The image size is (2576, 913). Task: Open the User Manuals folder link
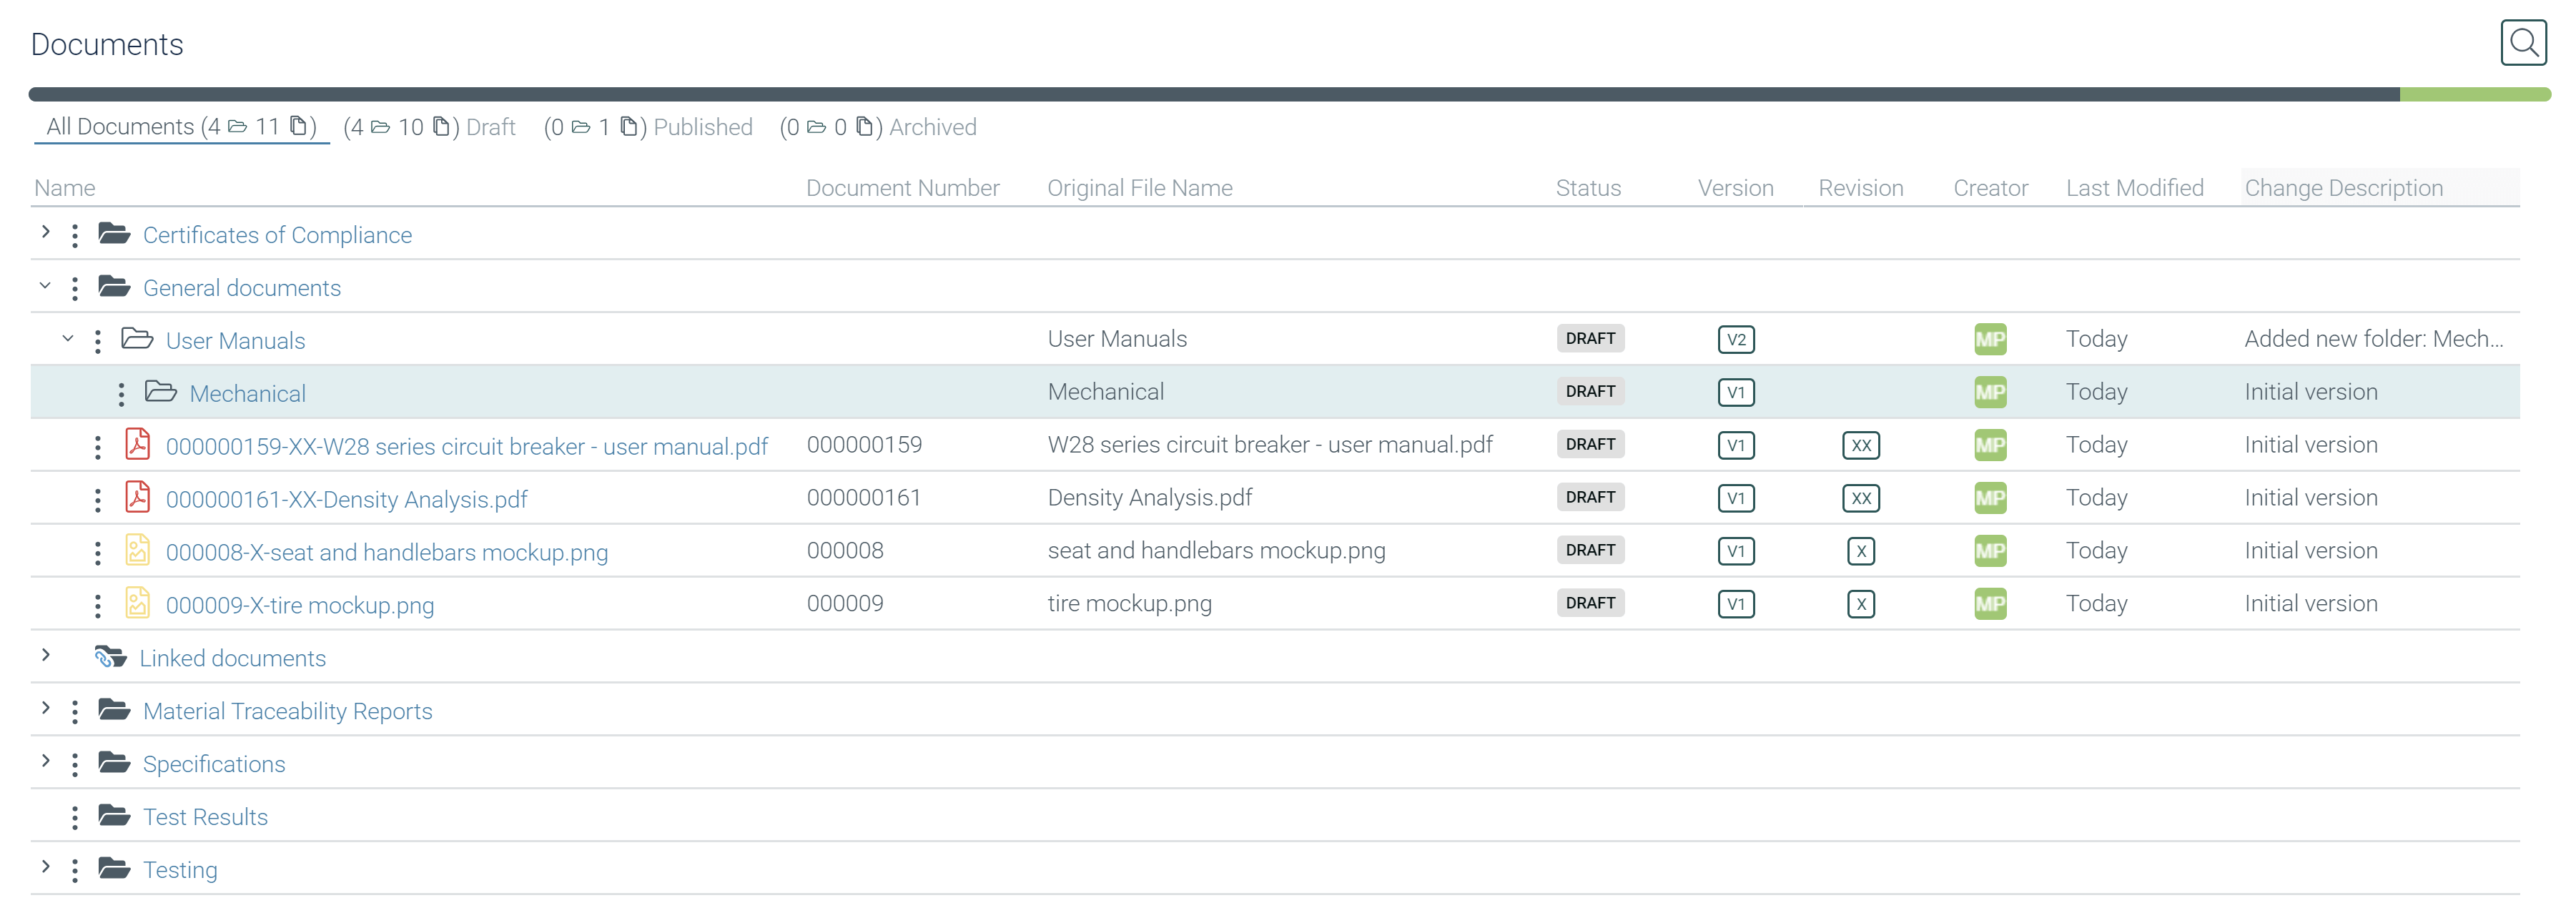[x=236, y=341]
